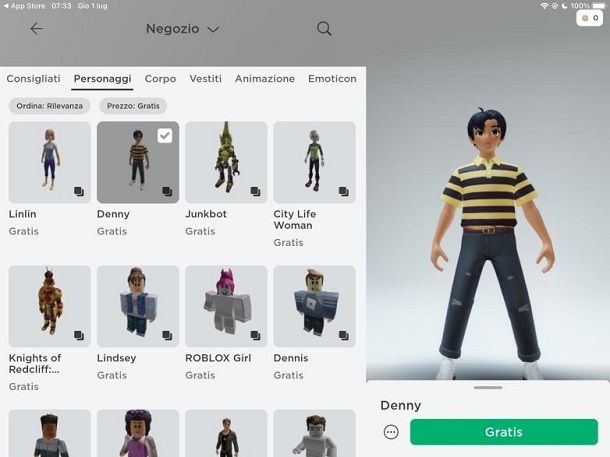Tap bundle icon on Junkbot card

(256, 191)
